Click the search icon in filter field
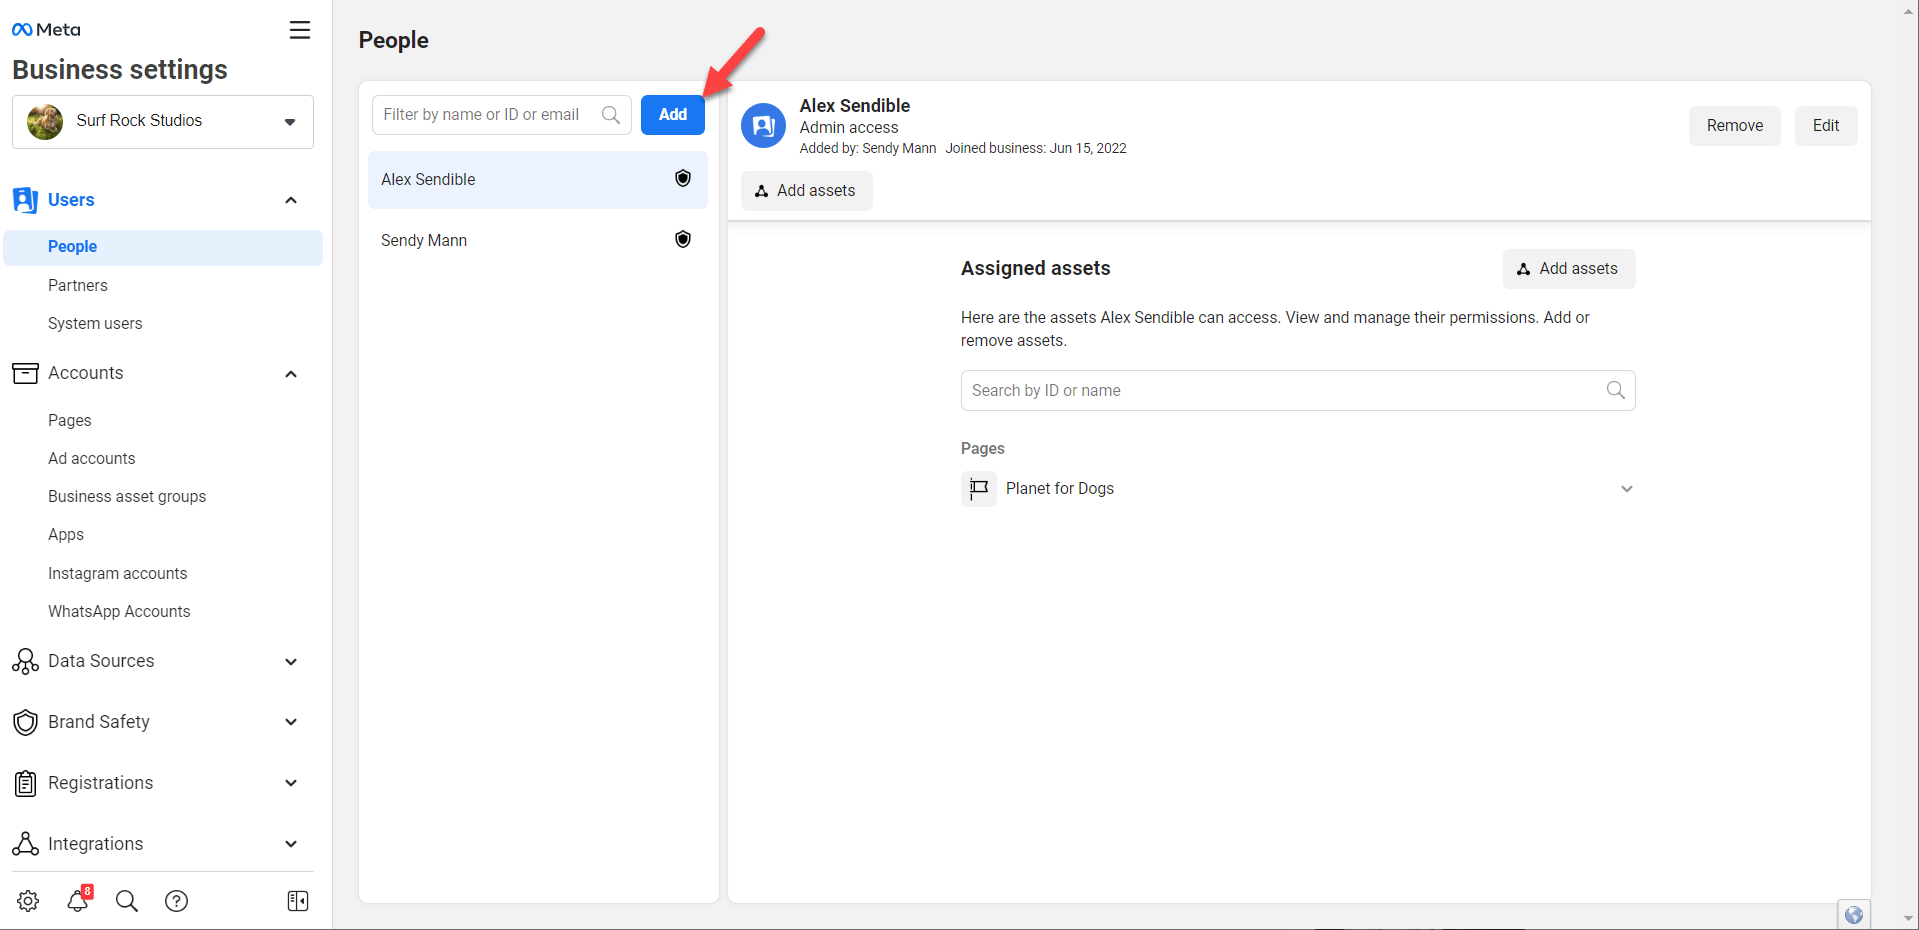This screenshot has width=1919, height=930. [x=610, y=115]
